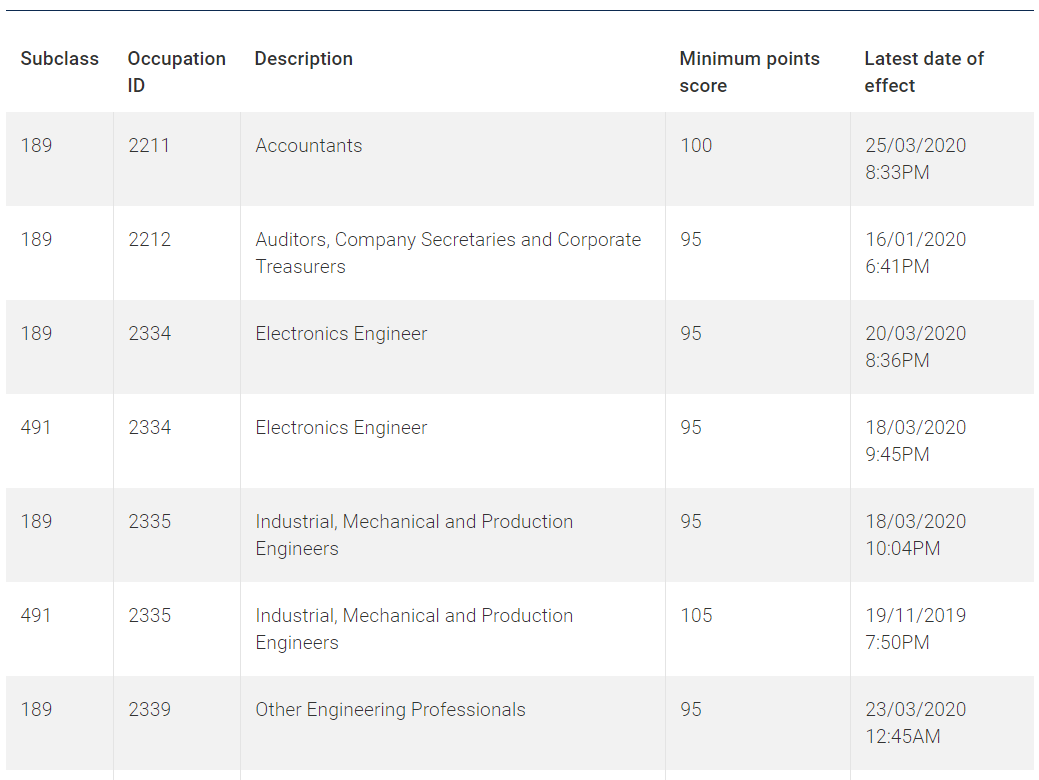The width and height of the screenshot is (1039, 780).
Task: Select the Accountants description cell
Action: [309, 146]
